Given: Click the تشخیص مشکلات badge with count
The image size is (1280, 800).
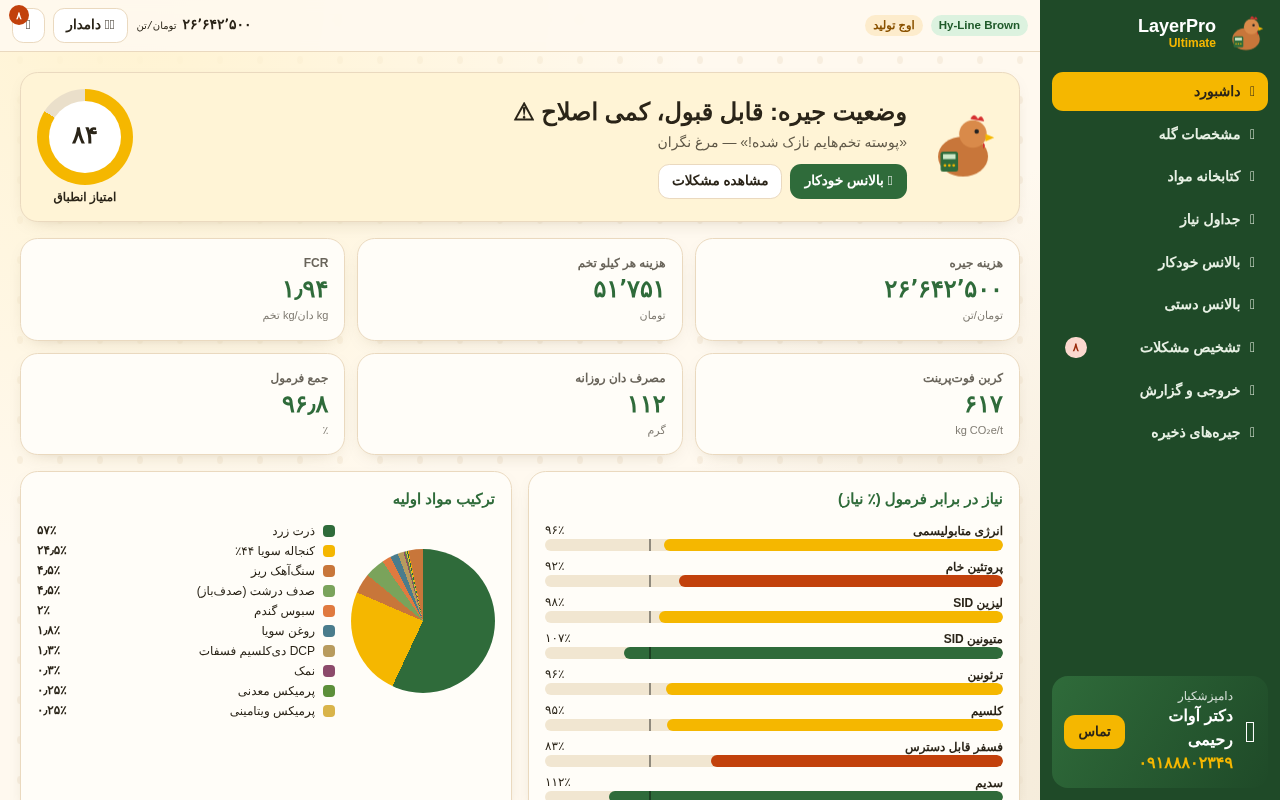Looking at the screenshot, I should (1076, 347).
